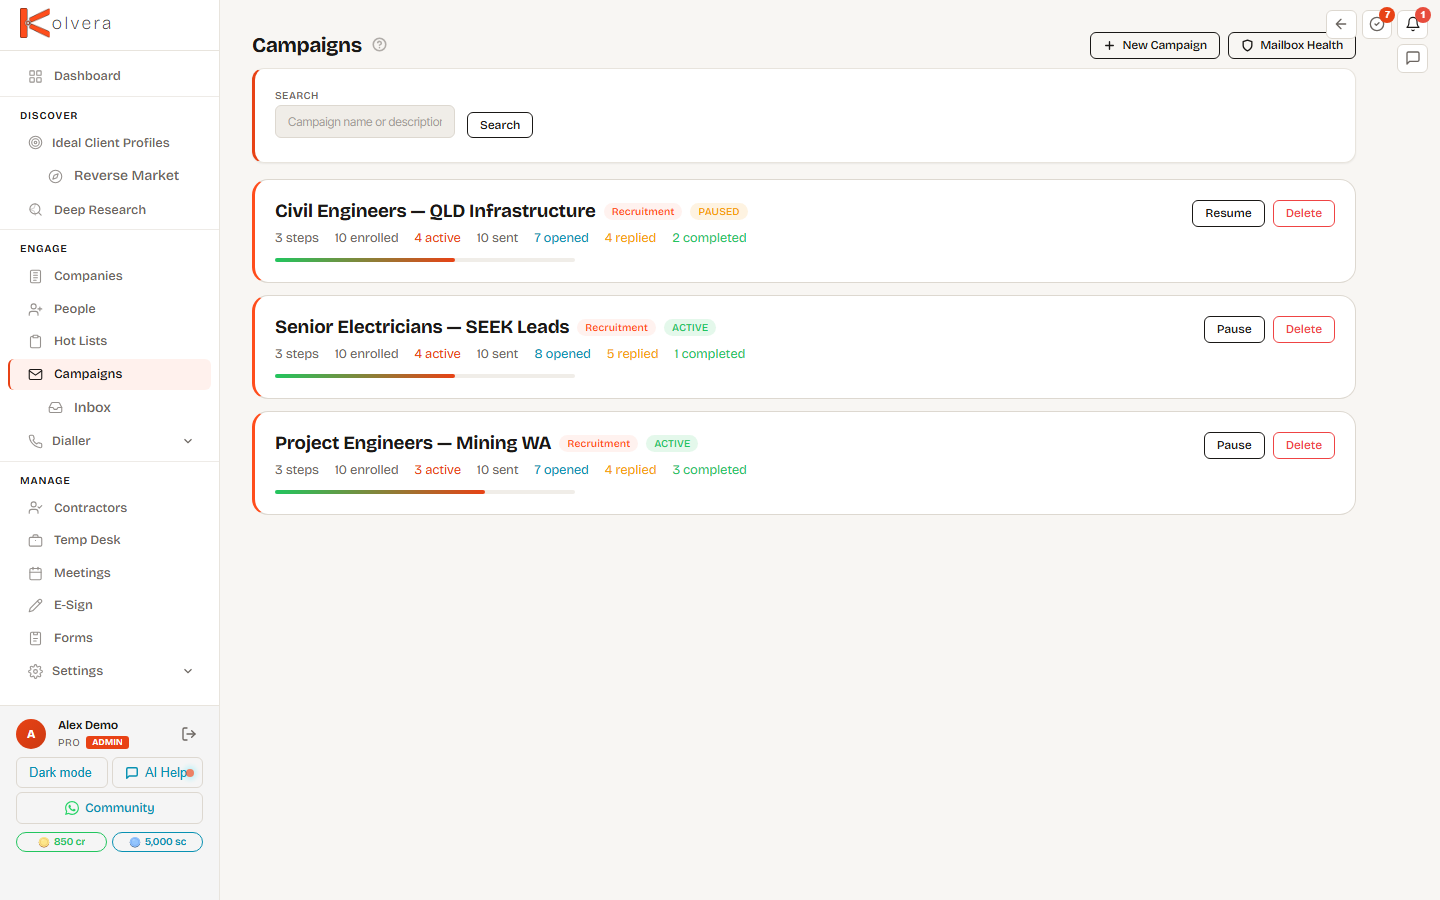Click New Campaign button
This screenshot has width=1440, height=900.
click(x=1155, y=45)
